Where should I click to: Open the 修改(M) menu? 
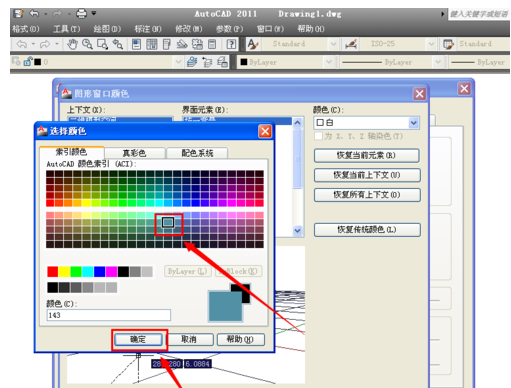coord(189,29)
